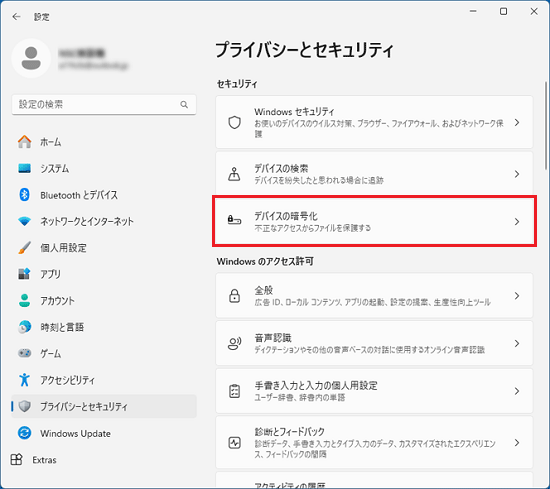Click the アクセシビリティ figure icon
The height and width of the screenshot is (489, 550).
(25, 380)
